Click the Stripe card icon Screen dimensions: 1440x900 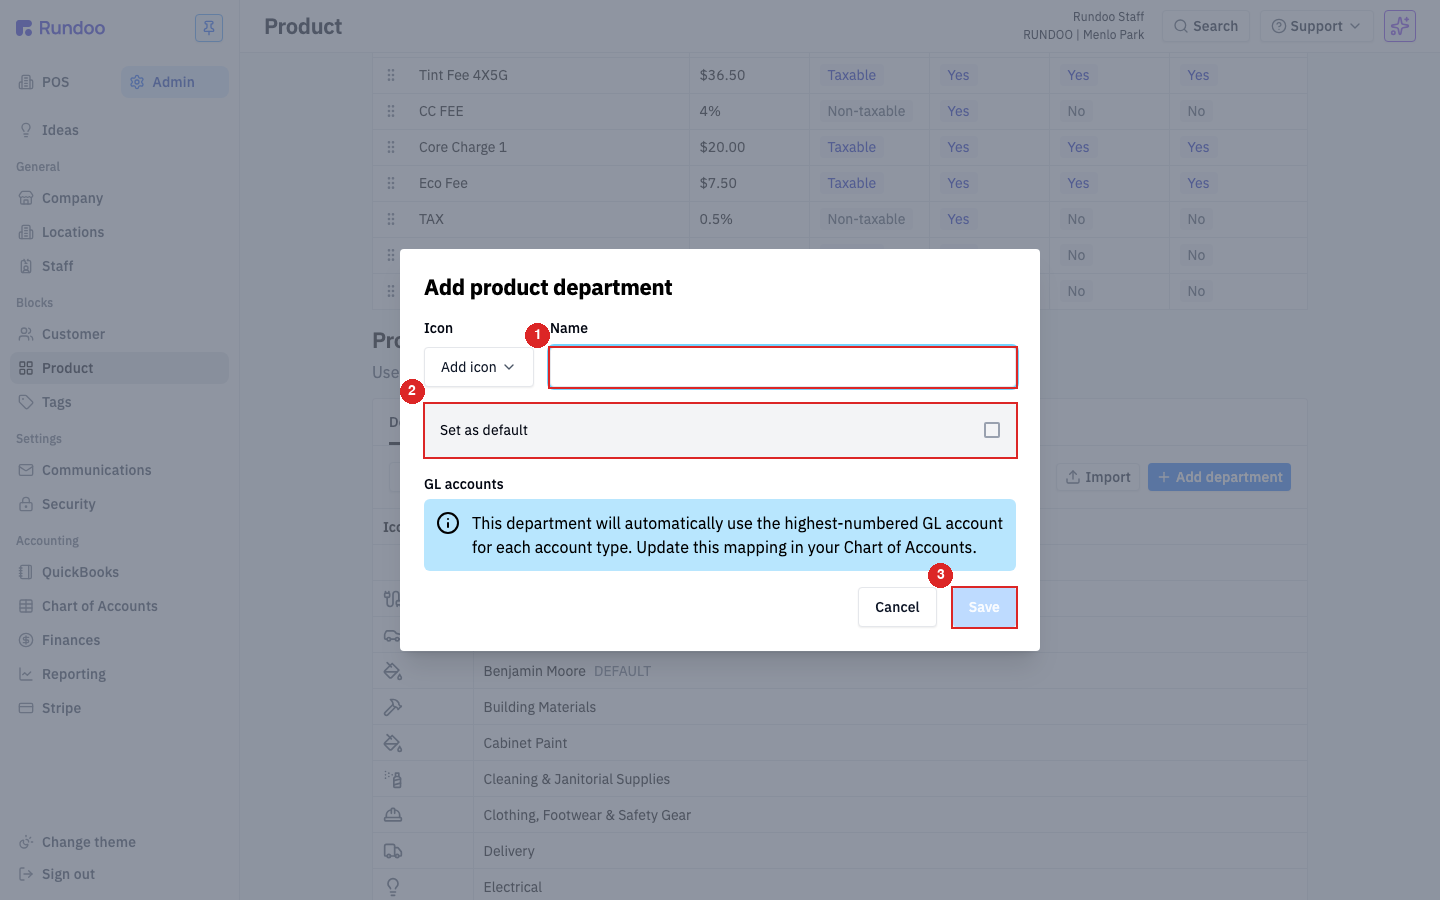26,708
